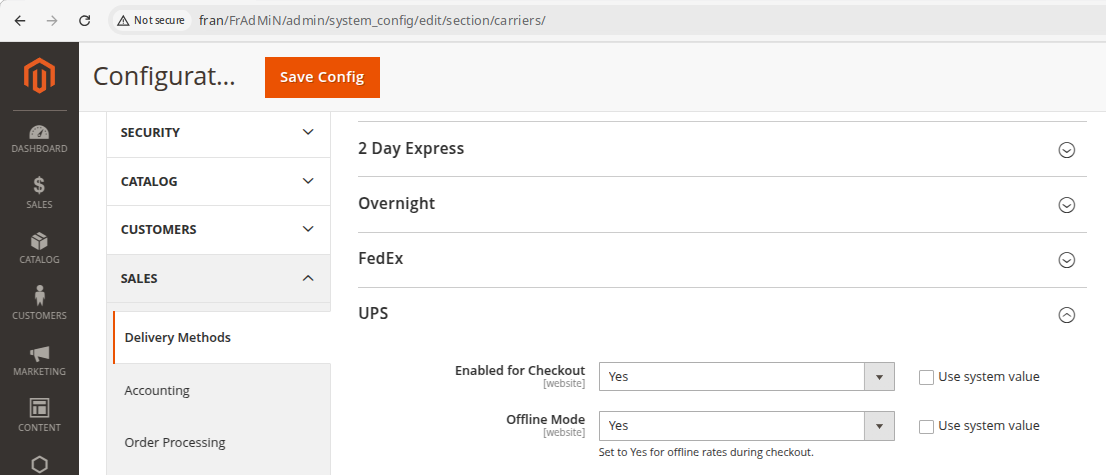Click the Magento logo icon
Viewport: 1106px width, 475px height.
tap(39, 76)
